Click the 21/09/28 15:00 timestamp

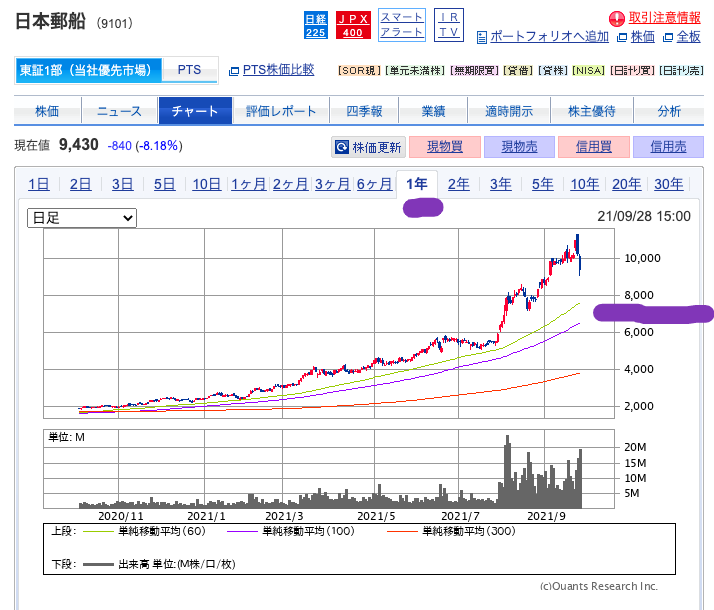644,216
